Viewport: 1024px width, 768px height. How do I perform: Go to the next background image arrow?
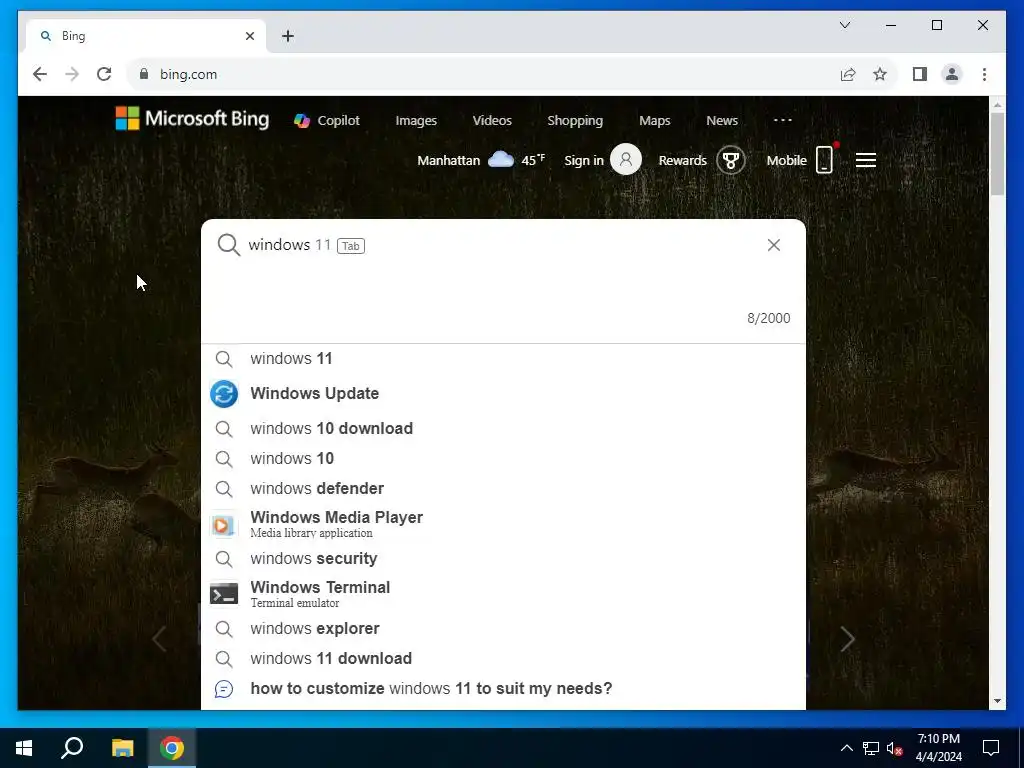click(x=847, y=639)
